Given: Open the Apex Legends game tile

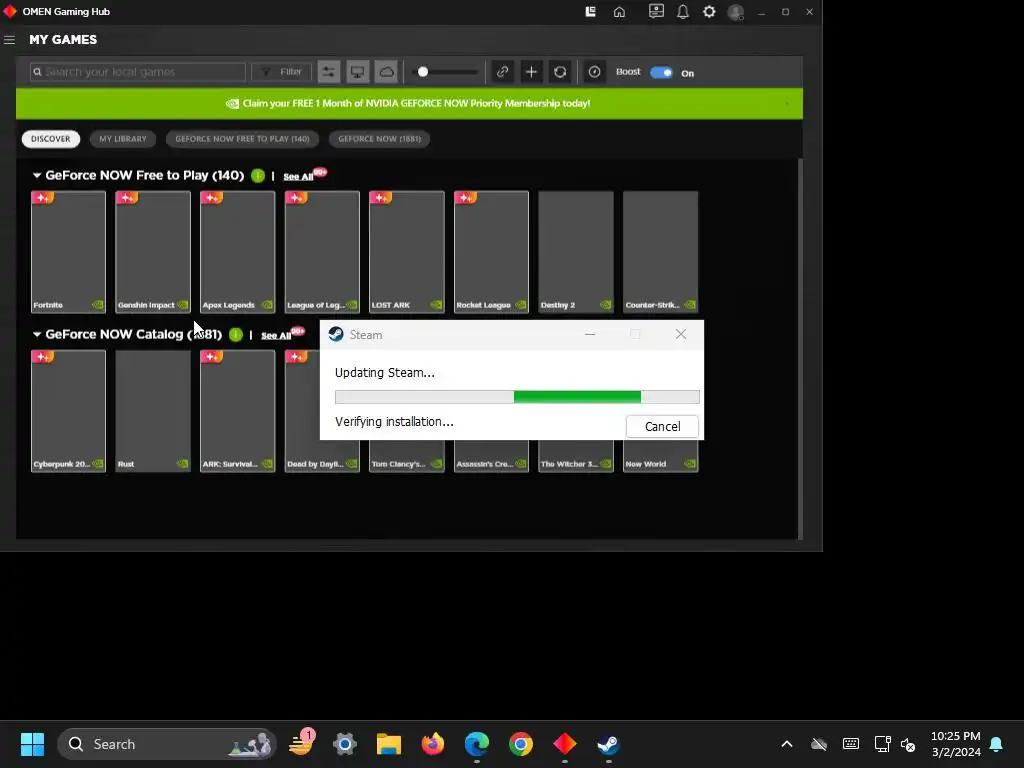Looking at the screenshot, I should [x=238, y=252].
